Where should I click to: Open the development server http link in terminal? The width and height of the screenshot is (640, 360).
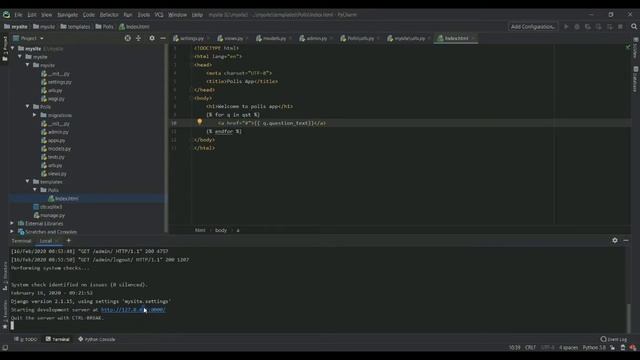click(133, 310)
